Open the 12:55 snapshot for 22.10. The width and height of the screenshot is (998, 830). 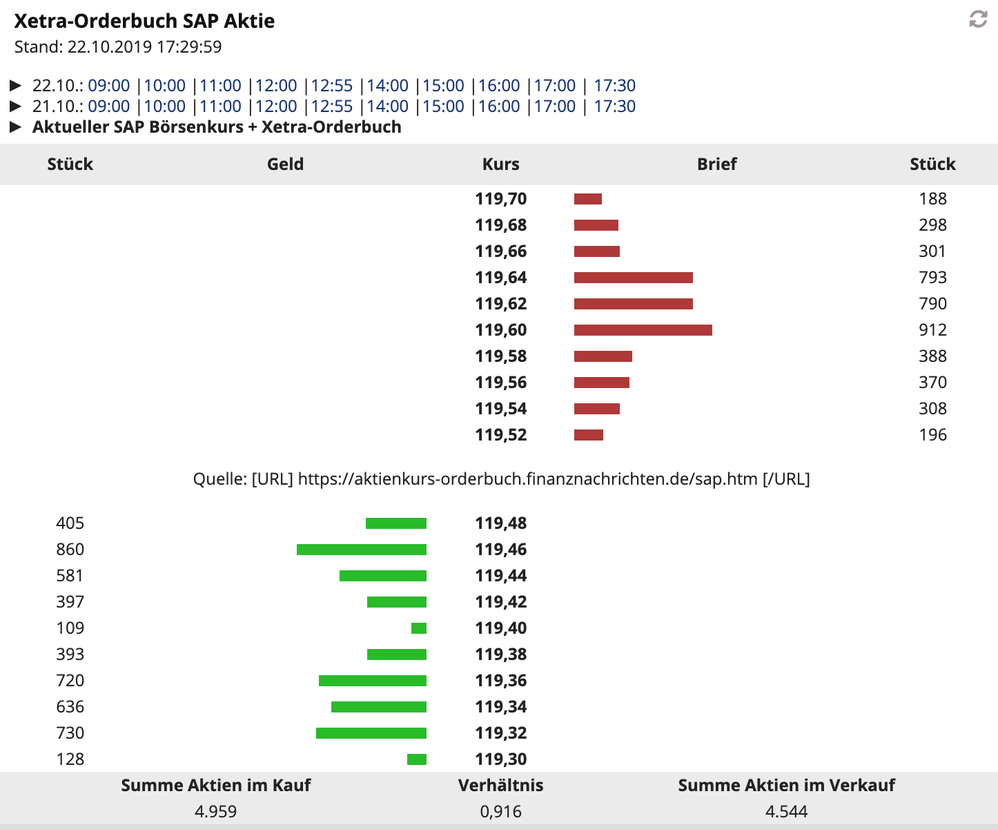(x=332, y=86)
